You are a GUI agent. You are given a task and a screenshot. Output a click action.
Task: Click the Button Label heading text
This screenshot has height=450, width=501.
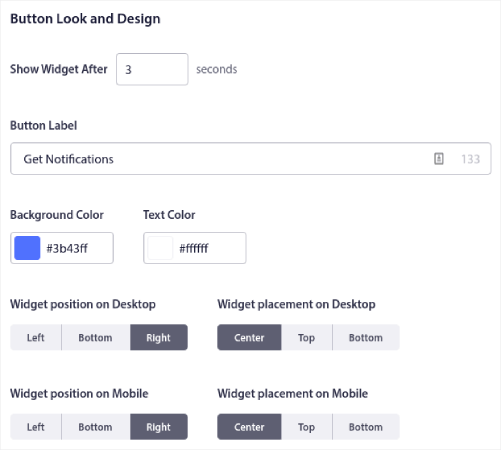point(44,125)
